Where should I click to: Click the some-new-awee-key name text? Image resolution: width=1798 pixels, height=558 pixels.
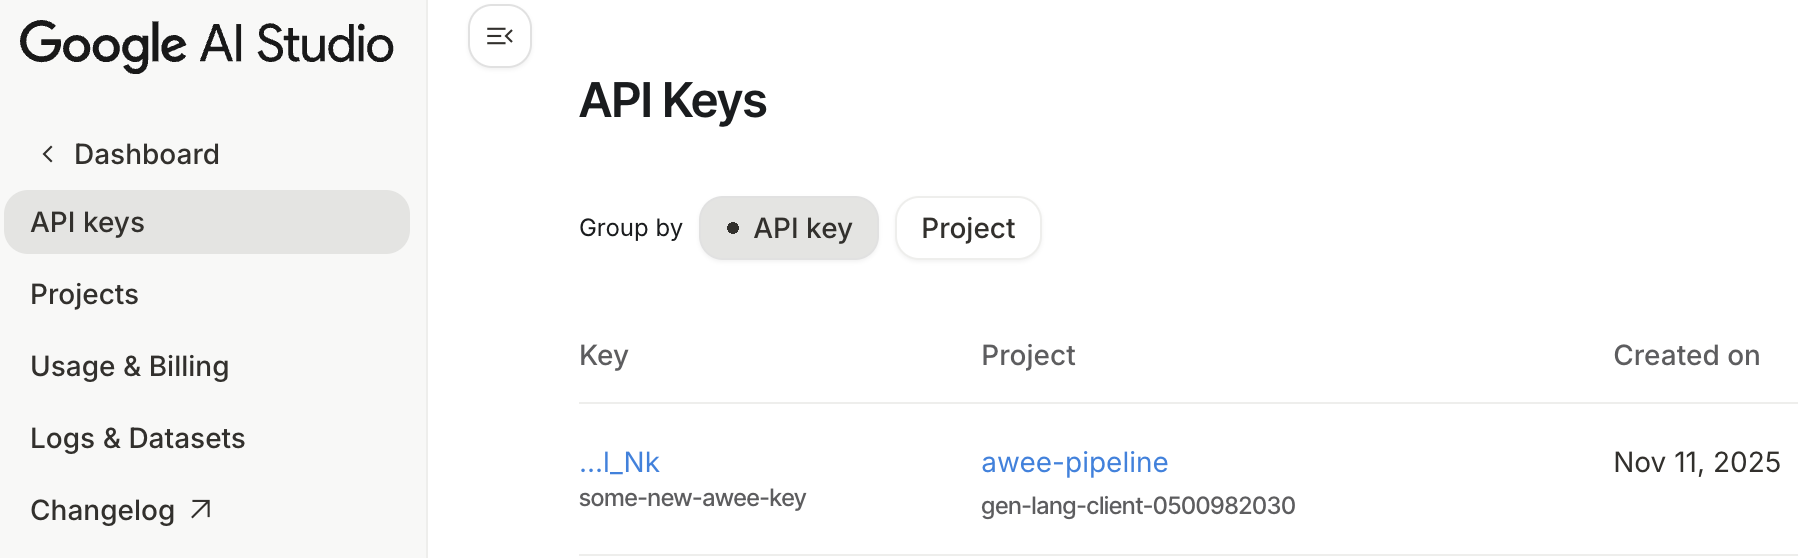point(692,498)
